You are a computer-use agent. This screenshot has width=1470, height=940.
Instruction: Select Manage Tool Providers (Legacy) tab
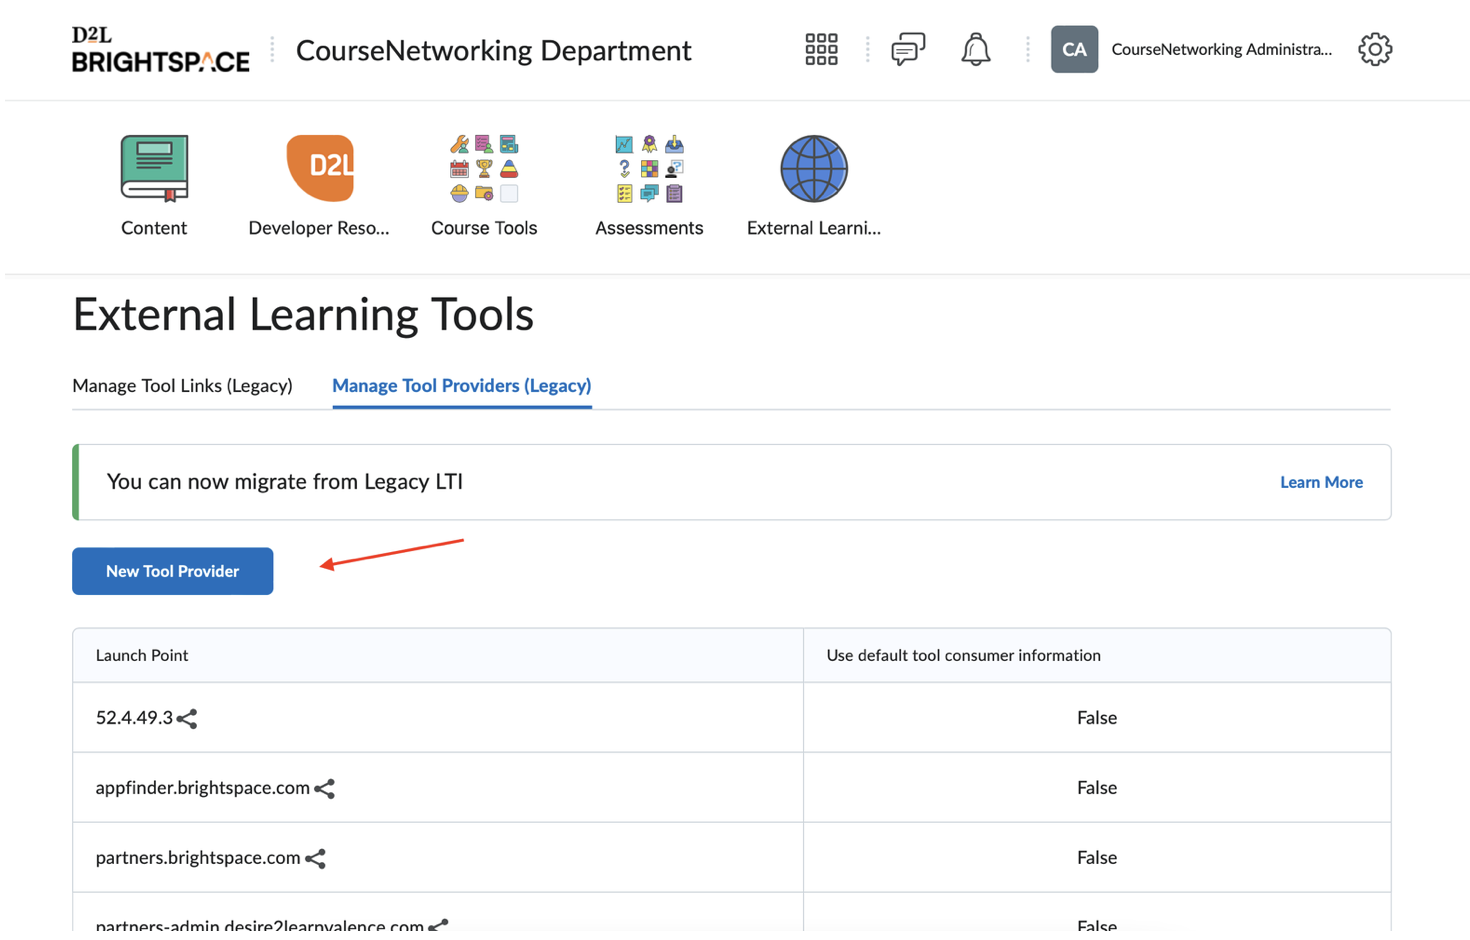point(461,386)
